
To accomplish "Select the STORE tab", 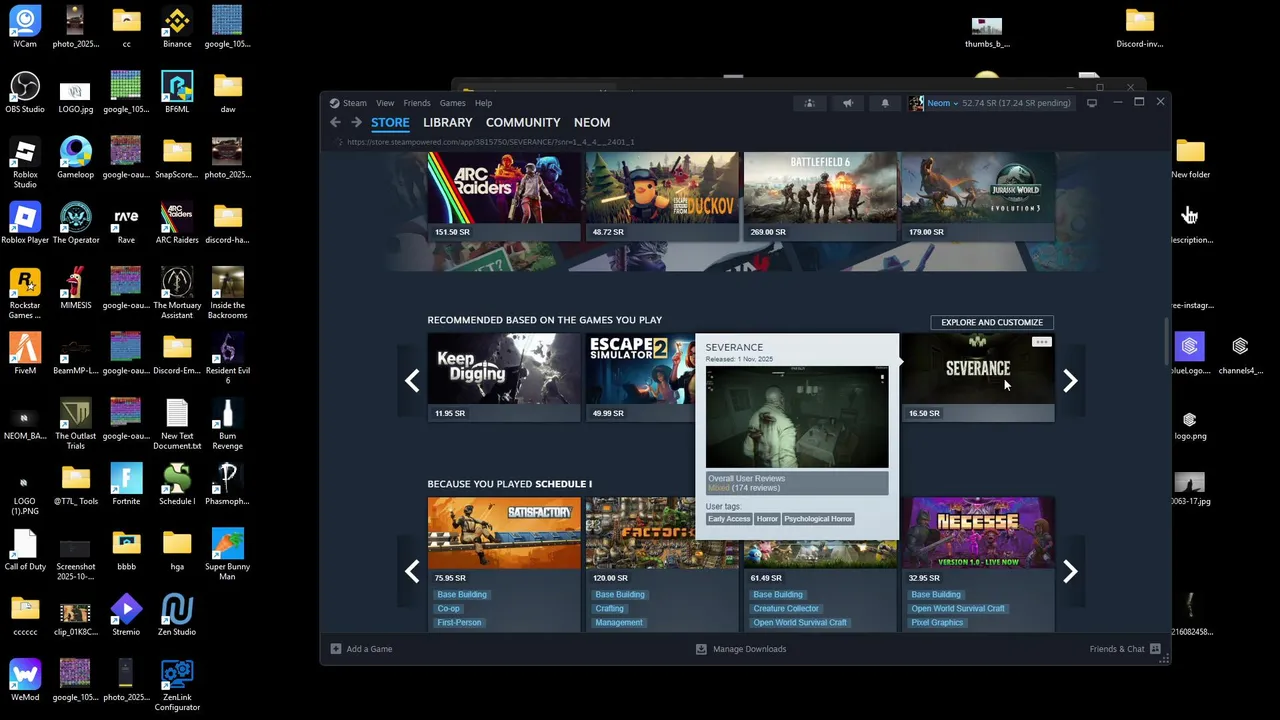I will pyautogui.click(x=390, y=122).
